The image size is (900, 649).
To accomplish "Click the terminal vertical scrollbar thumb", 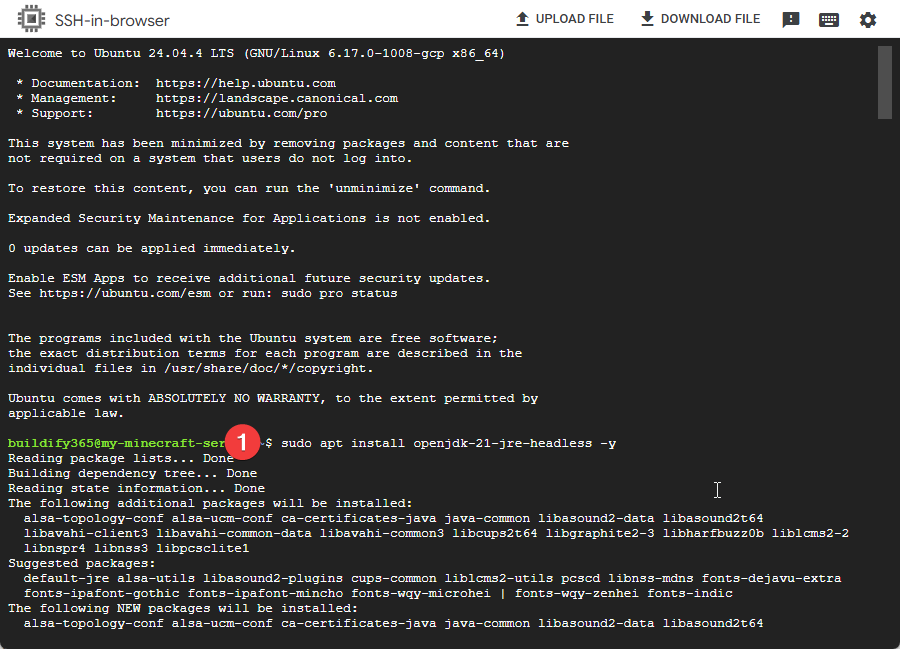I will (885, 83).
